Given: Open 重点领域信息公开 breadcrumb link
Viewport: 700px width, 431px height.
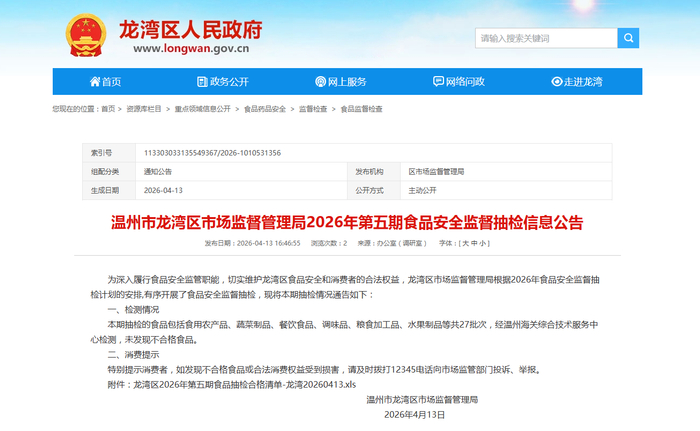Looking at the screenshot, I should pos(203,109).
